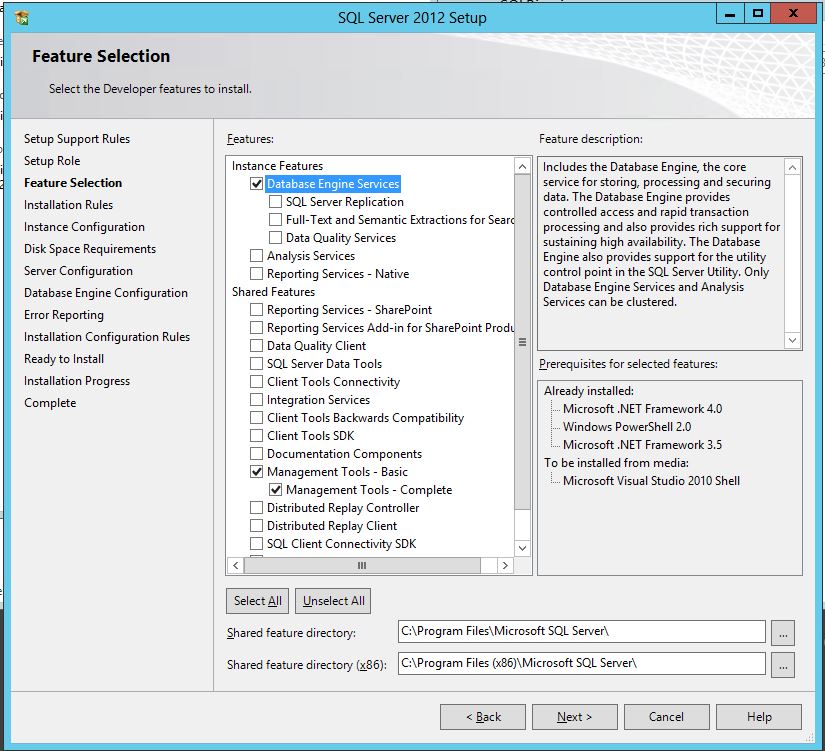This screenshot has width=825, height=751.
Task: Go back with the Back button
Action: click(x=482, y=717)
